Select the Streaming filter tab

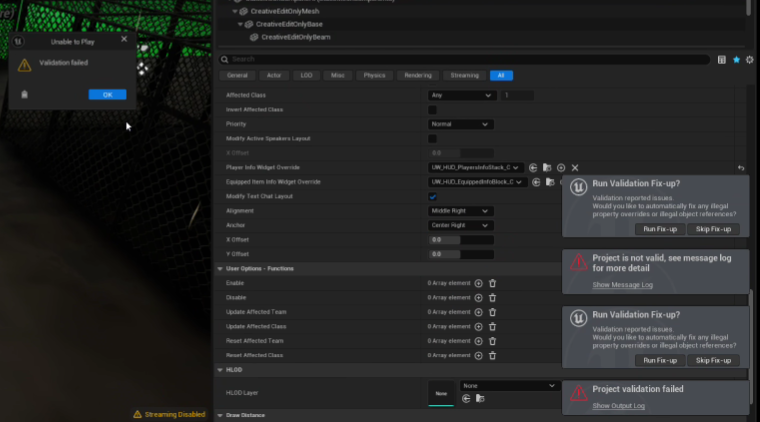(x=464, y=76)
